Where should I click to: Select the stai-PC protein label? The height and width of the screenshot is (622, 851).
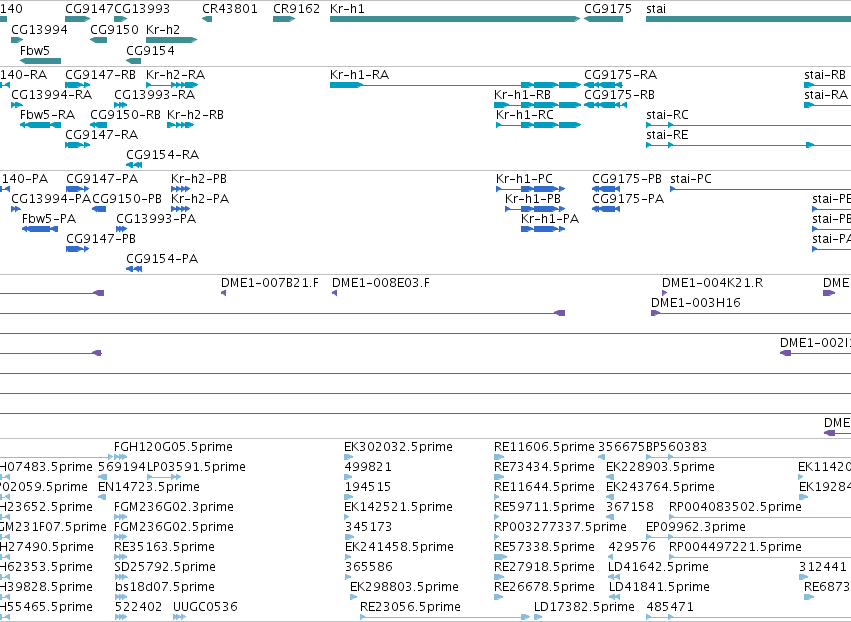point(691,179)
